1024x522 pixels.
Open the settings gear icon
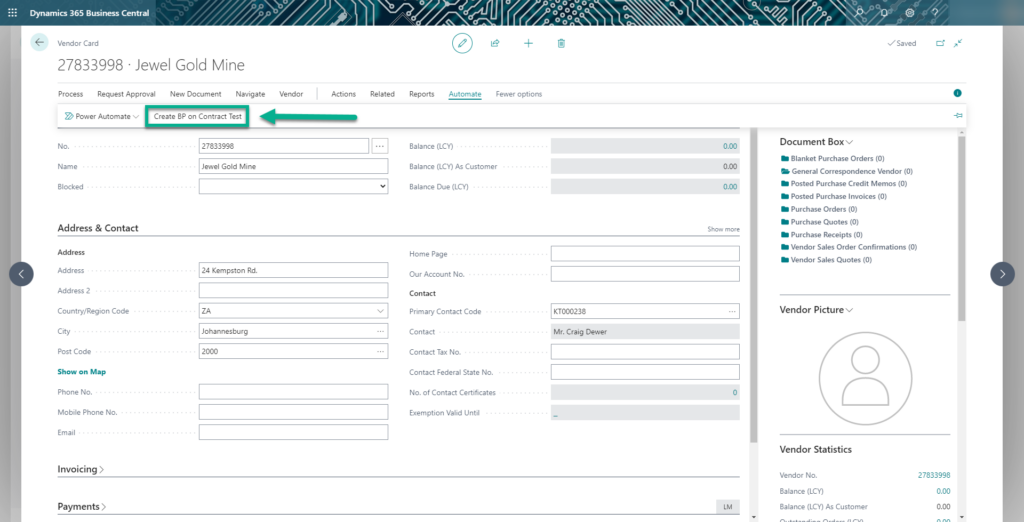pyautogui.click(x=910, y=12)
